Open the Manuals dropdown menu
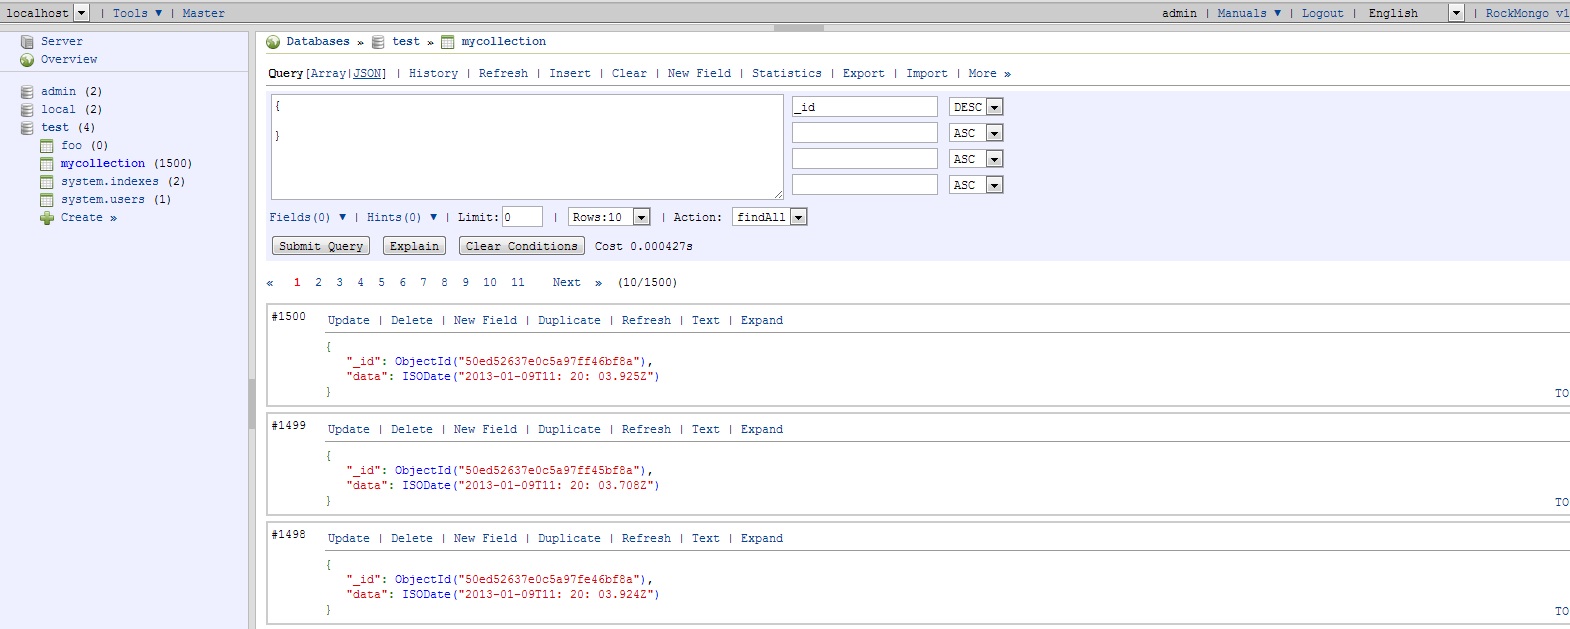This screenshot has height=629, width=1570. tap(1249, 13)
